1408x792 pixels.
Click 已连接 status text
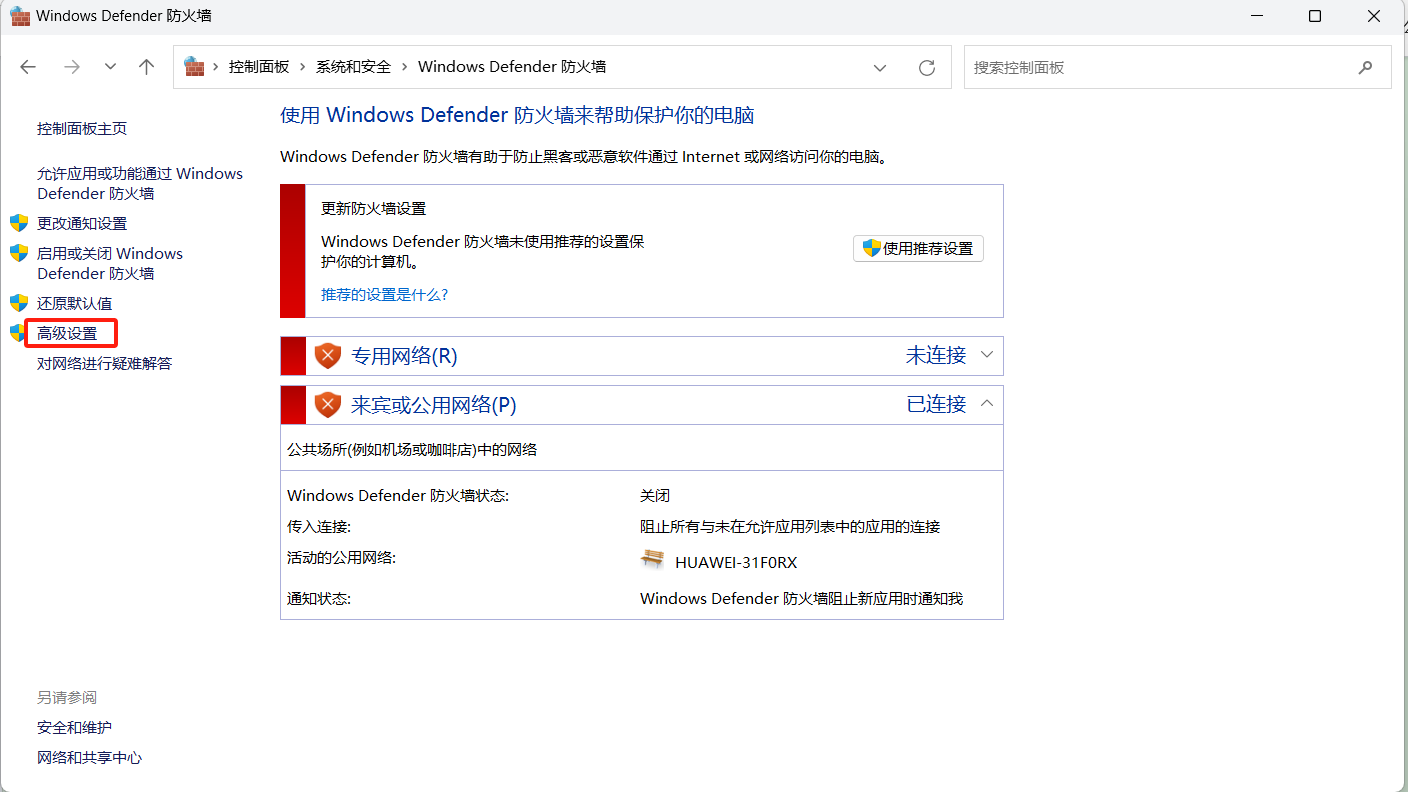pos(936,404)
